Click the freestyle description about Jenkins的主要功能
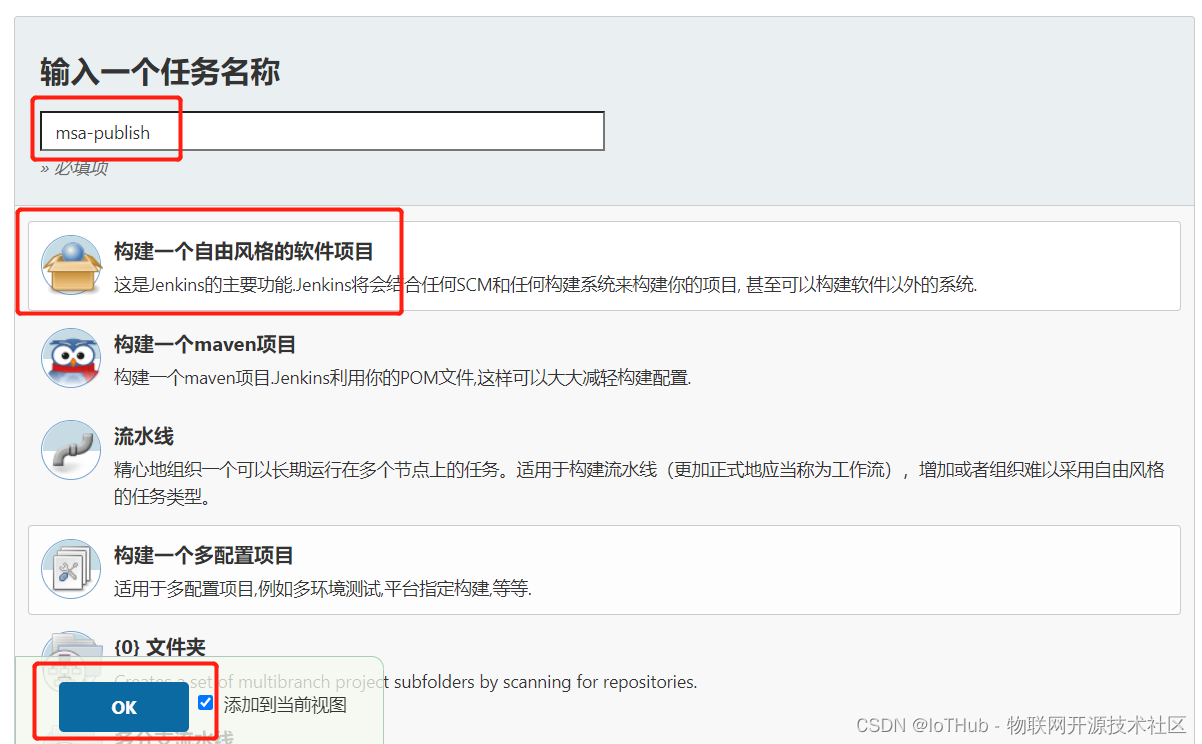1202x744 pixels. click(x=545, y=285)
